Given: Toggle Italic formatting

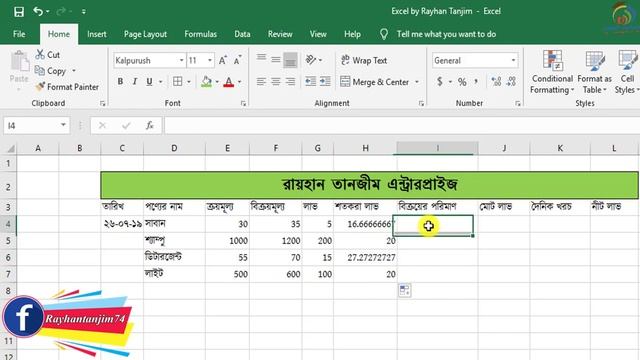Looking at the screenshot, I should click(x=135, y=82).
